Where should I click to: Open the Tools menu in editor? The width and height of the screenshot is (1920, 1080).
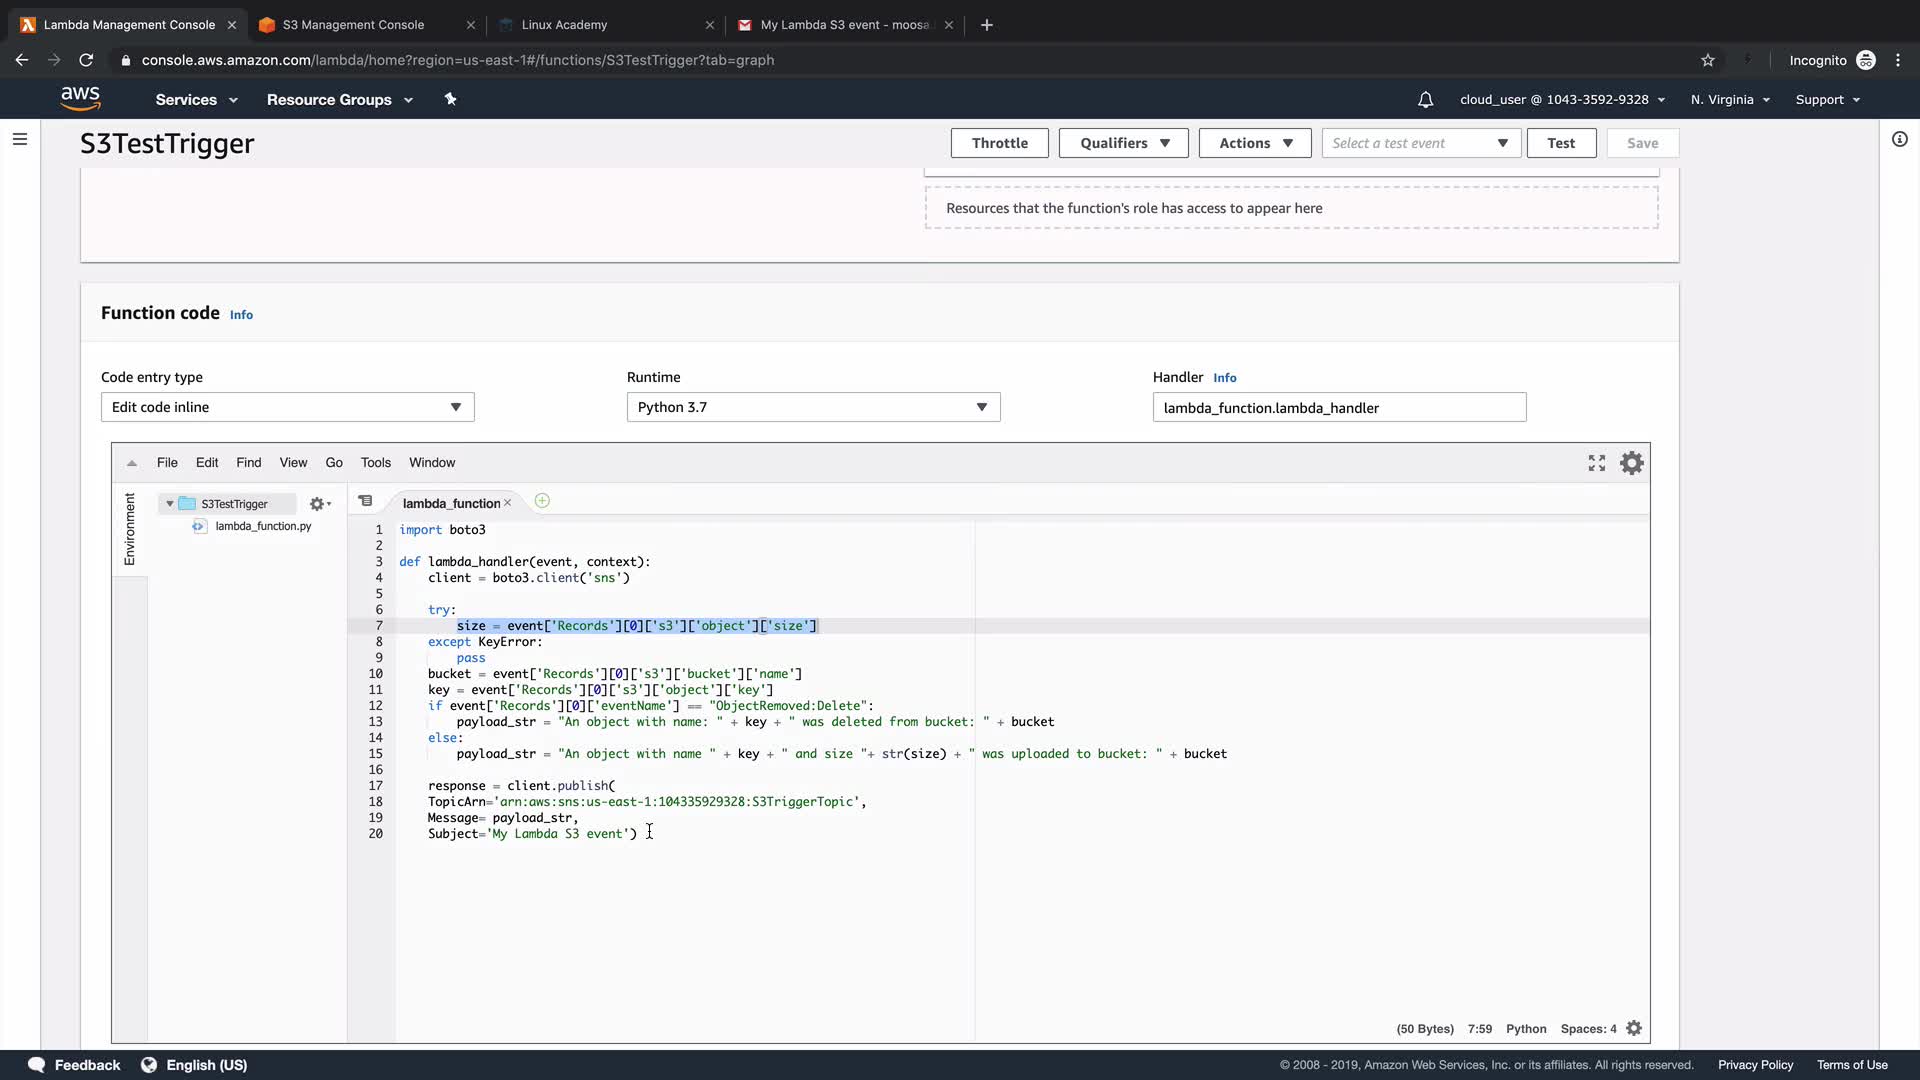375,463
